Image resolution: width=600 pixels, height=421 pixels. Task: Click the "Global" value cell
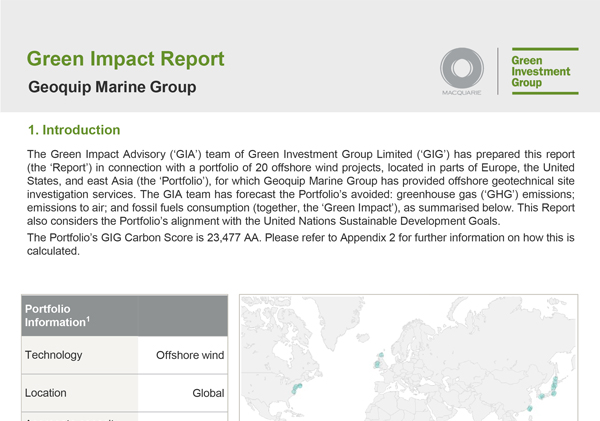click(183, 393)
